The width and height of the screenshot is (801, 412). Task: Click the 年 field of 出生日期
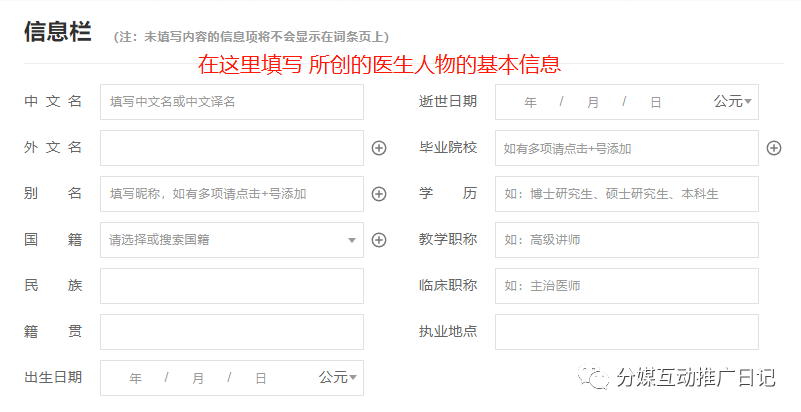135,378
